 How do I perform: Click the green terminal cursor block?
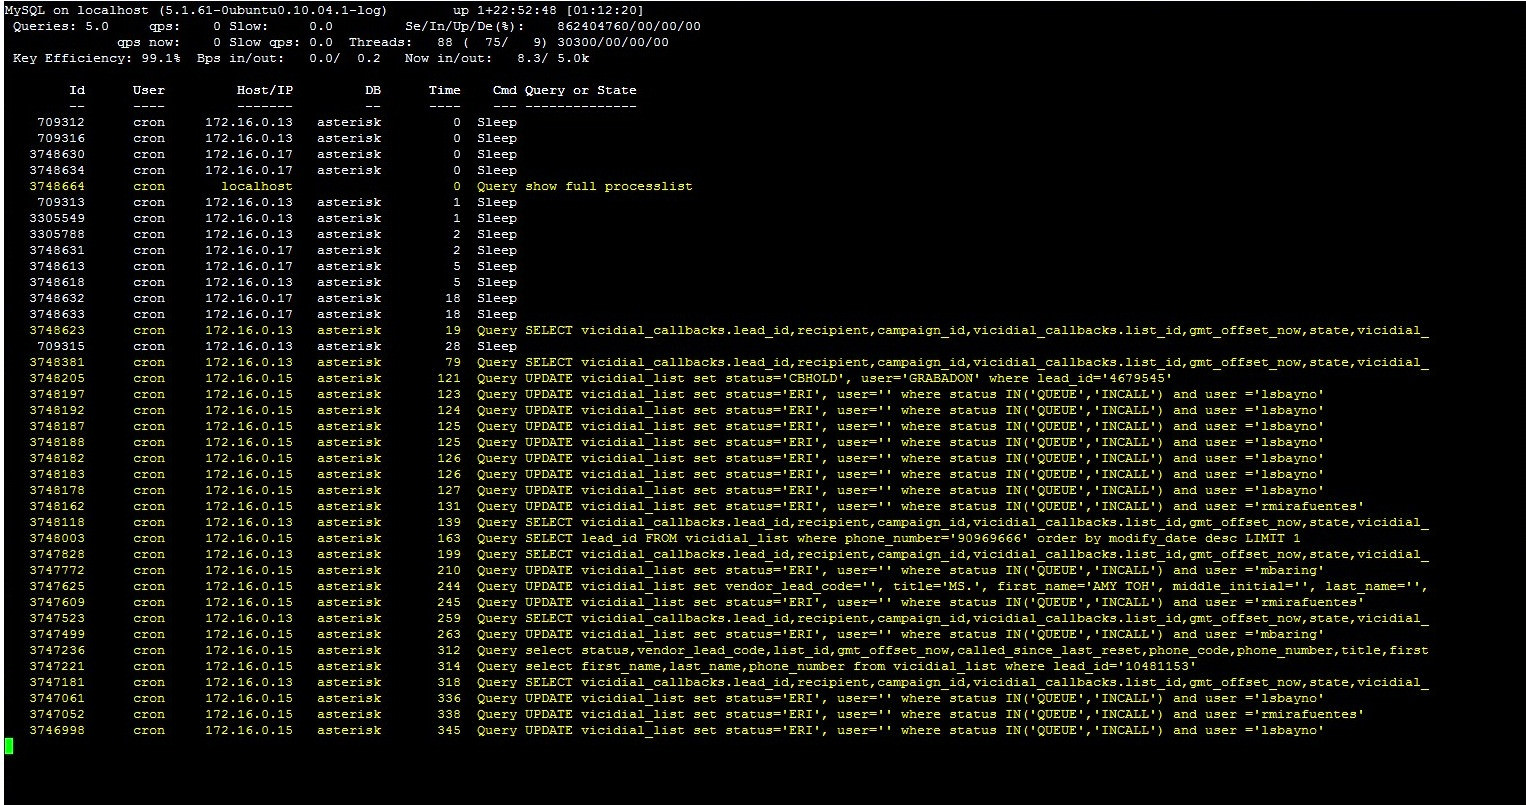point(9,746)
